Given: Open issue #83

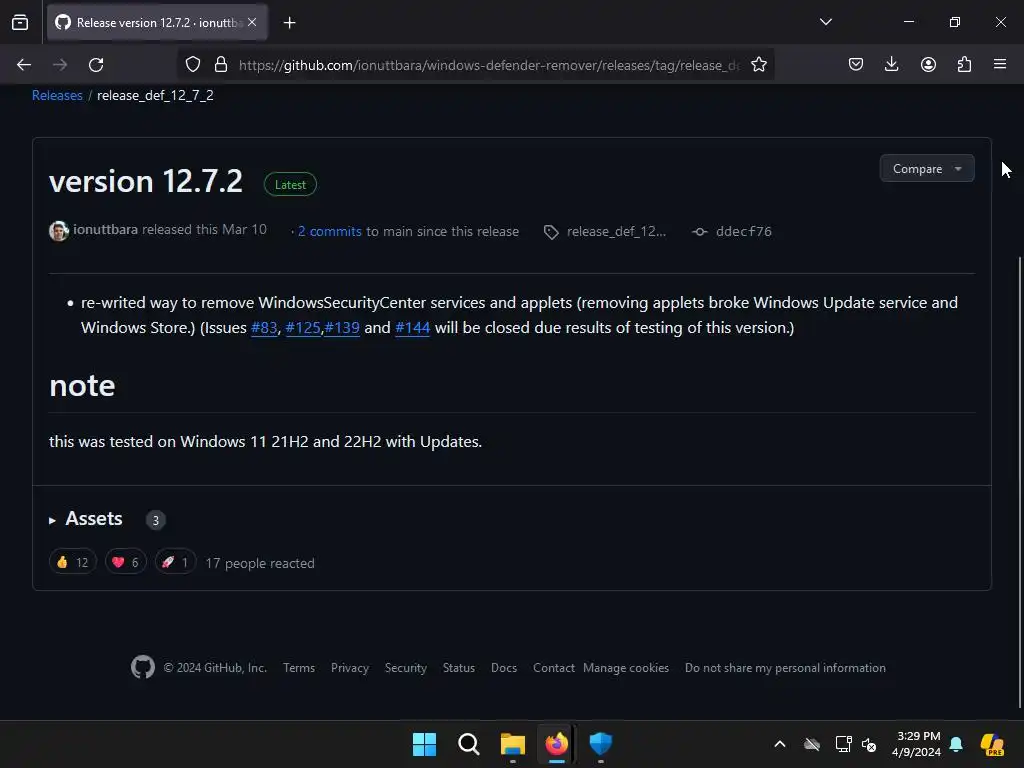Looking at the screenshot, I should [x=264, y=328].
